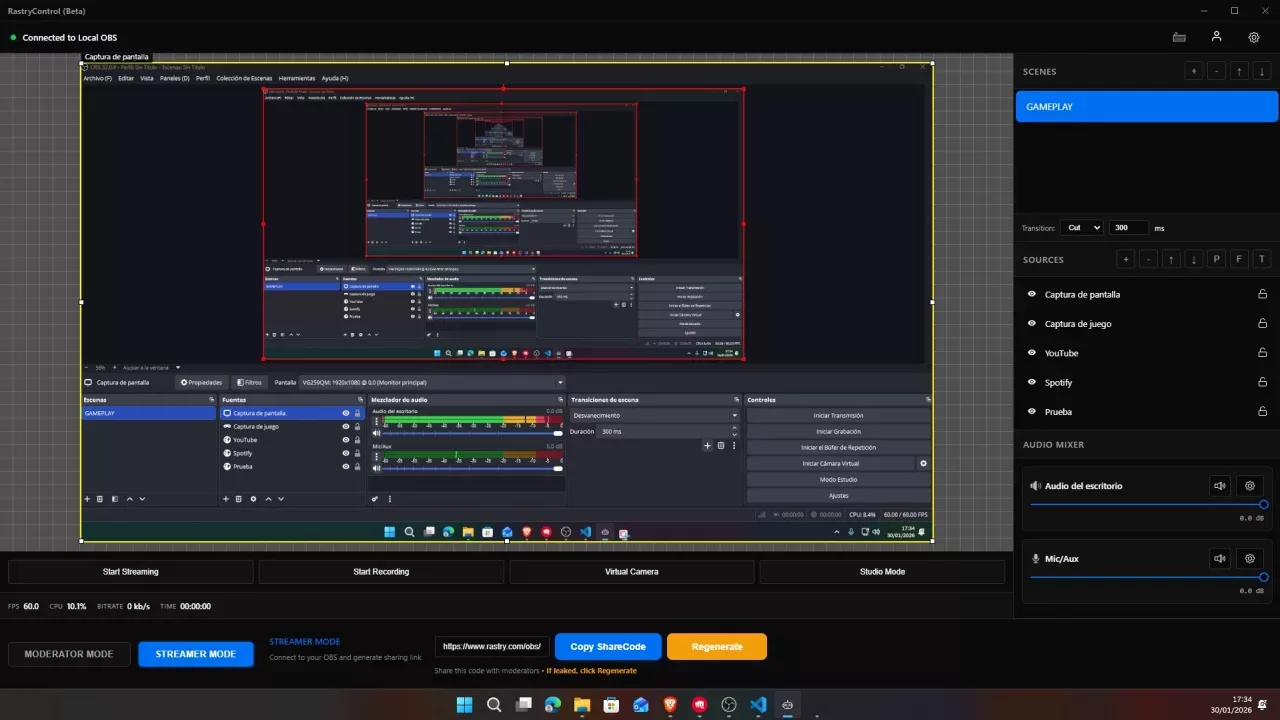
Task: Open the Windows Start menu
Action: [x=465, y=704]
